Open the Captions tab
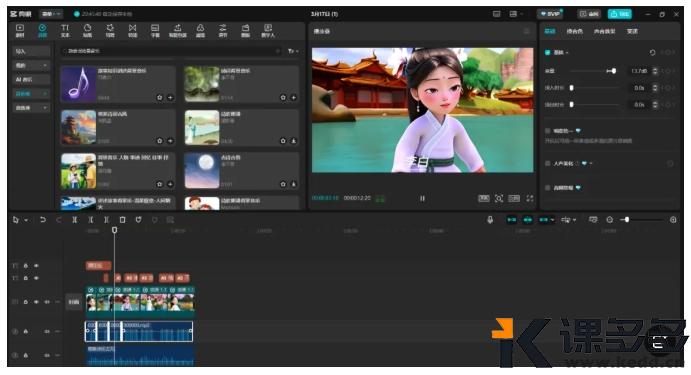Image resolution: width=691 pixels, height=375 pixels. [155, 30]
